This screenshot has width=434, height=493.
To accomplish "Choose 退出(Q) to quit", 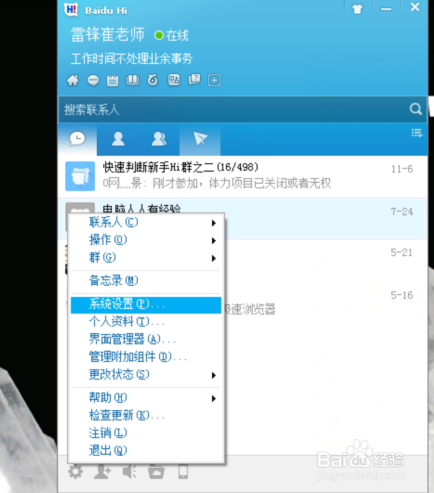I will (146, 451).
